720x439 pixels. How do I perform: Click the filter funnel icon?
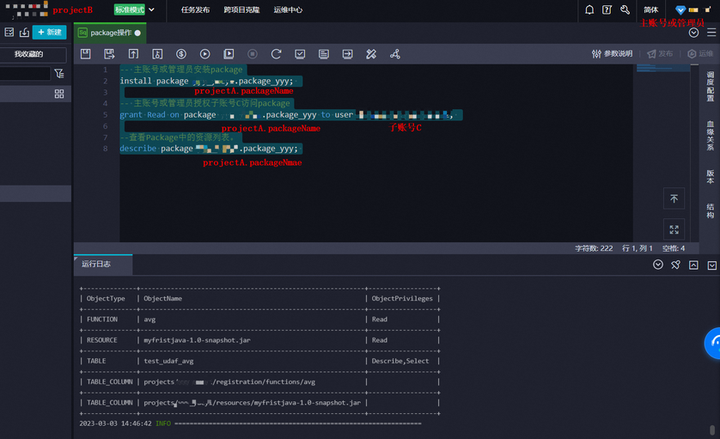tap(59, 73)
